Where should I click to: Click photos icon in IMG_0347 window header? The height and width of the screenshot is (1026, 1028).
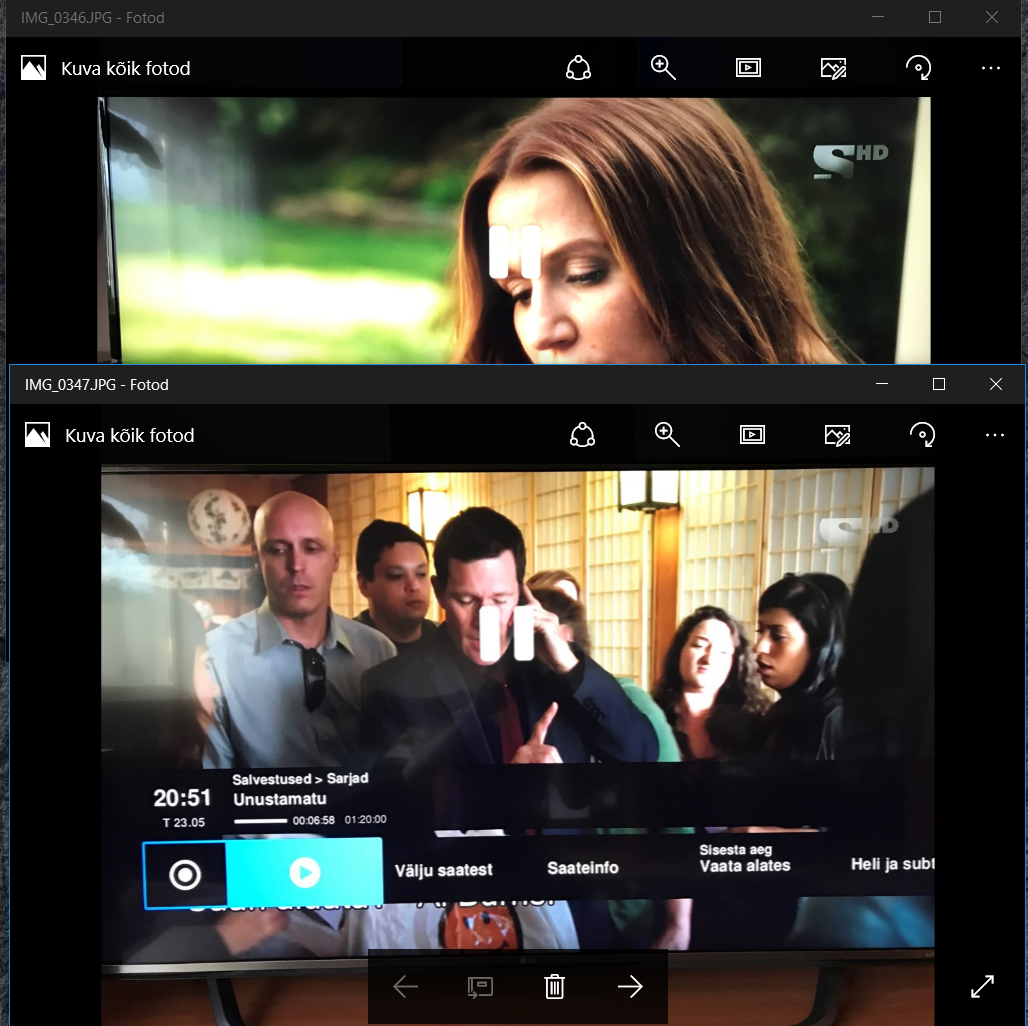[x=37, y=435]
